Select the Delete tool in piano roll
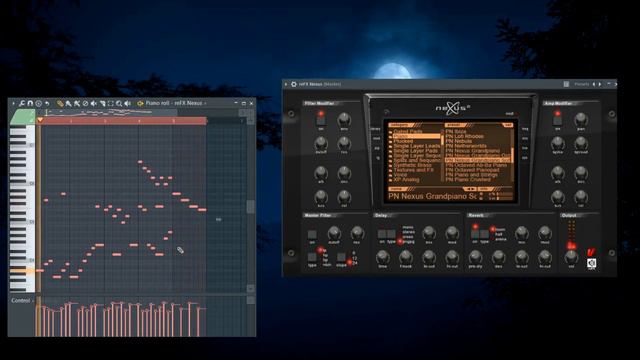The height and width of the screenshot is (360, 640). 85,104
